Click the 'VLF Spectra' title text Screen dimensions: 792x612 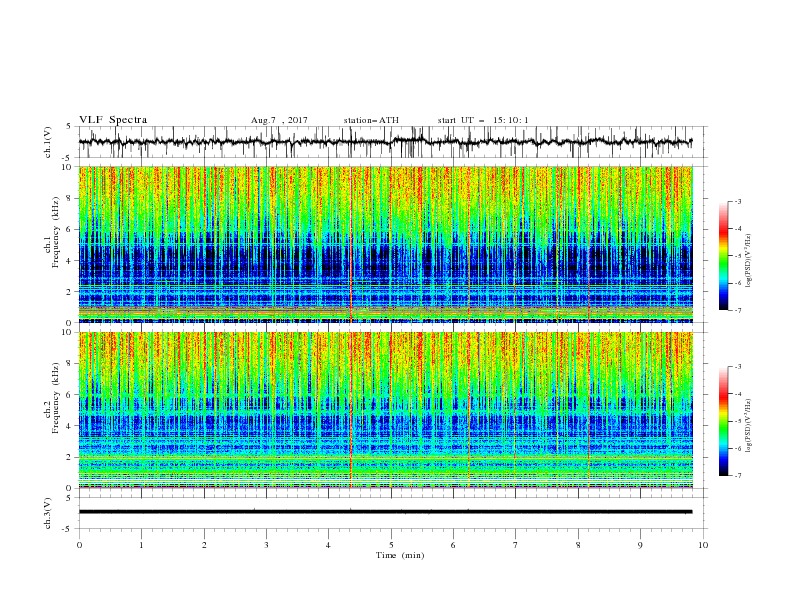(113, 120)
